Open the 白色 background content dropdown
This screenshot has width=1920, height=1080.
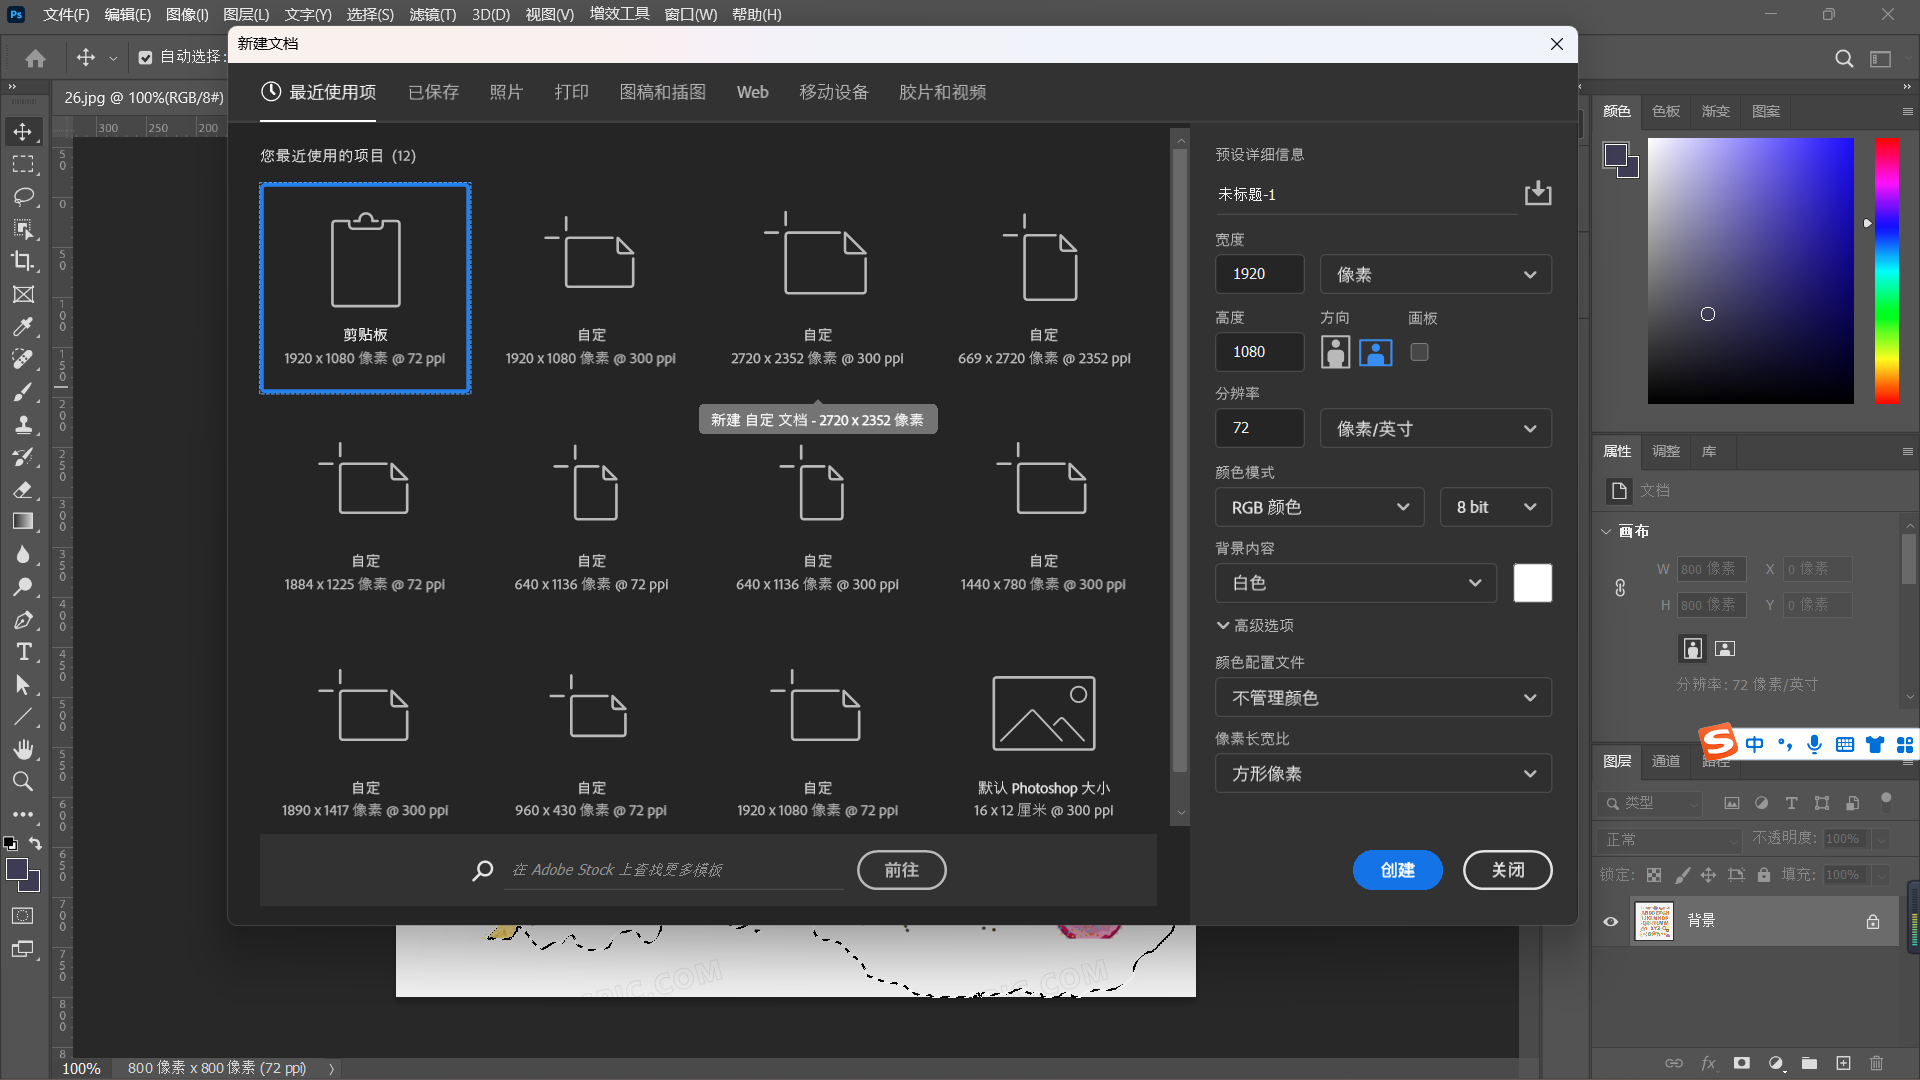pos(1356,583)
